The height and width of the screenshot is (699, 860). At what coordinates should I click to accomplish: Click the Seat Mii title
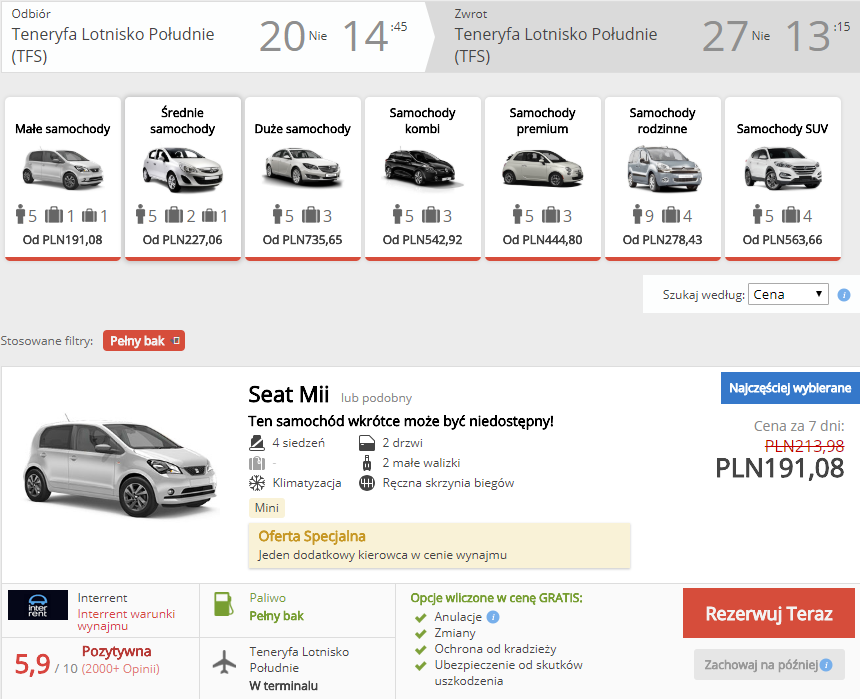coord(288,394)
